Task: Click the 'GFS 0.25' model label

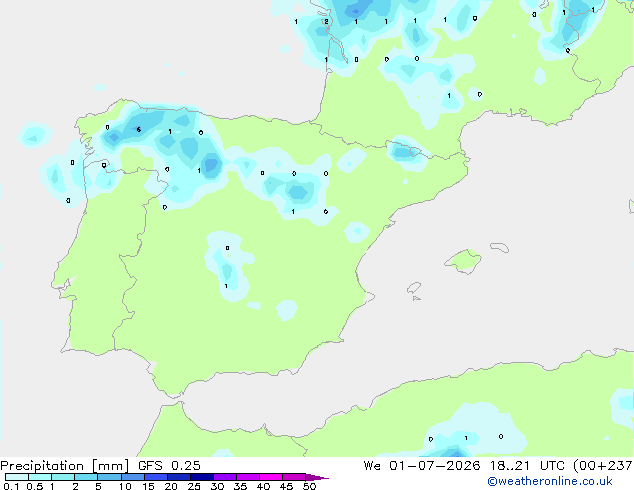Action: [x=169, y=466]
